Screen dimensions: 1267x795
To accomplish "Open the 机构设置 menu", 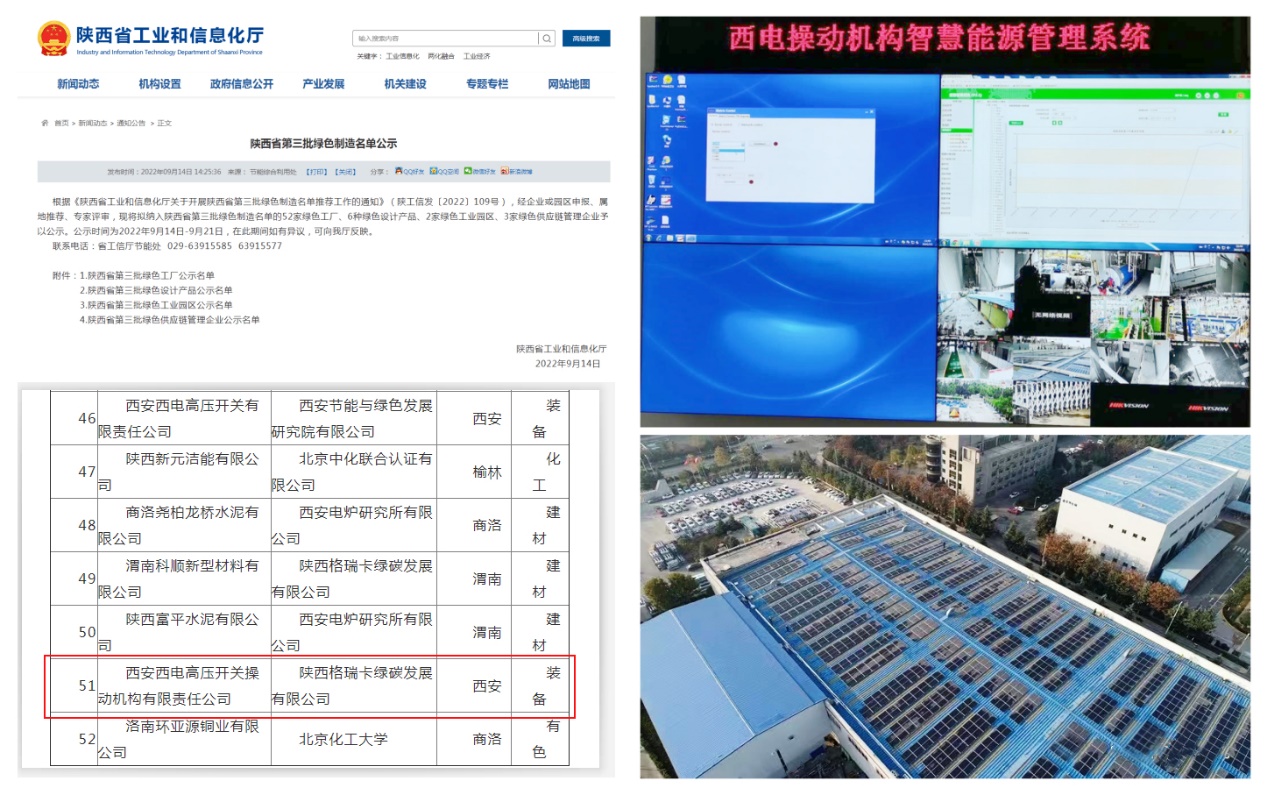I will [x=160, y=84].
